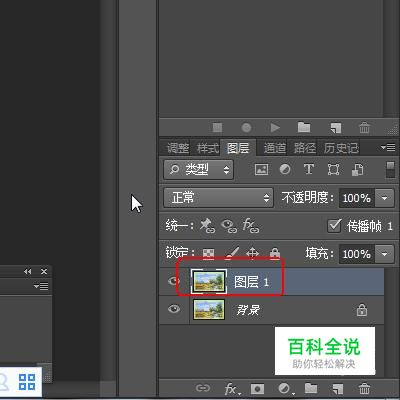The width and height of the screenshot is (400, 400).
Task: Add a layer mask
Action: point(257,389)
